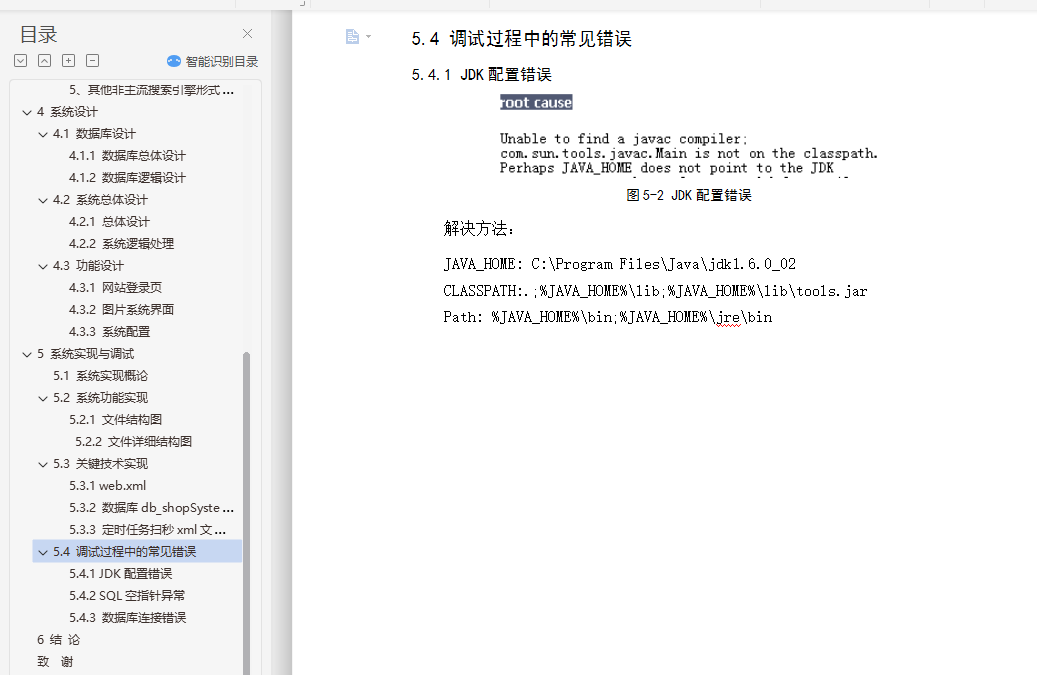The height and width of the screenshot is (675, 1037).
Task: Click the document heading '5.4 调试过程中的常见错误'
Action: pyautogui.click(x=521, y=38)
